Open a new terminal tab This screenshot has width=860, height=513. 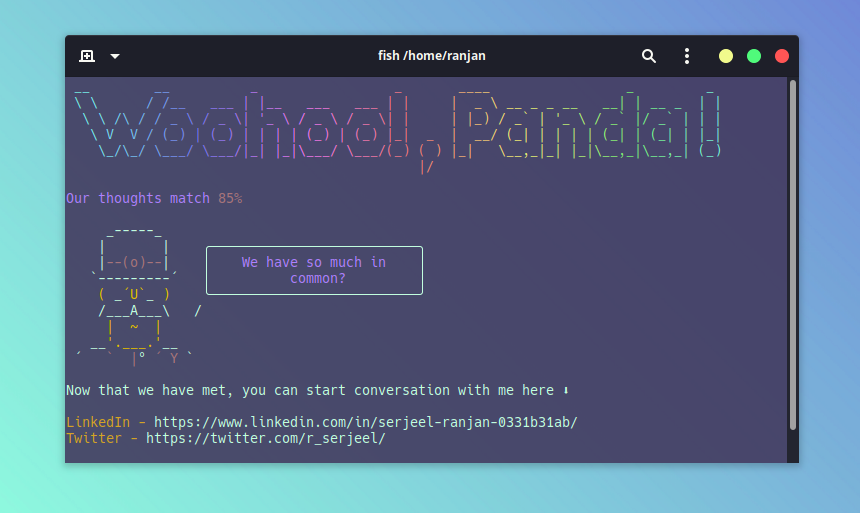point(87,56)
